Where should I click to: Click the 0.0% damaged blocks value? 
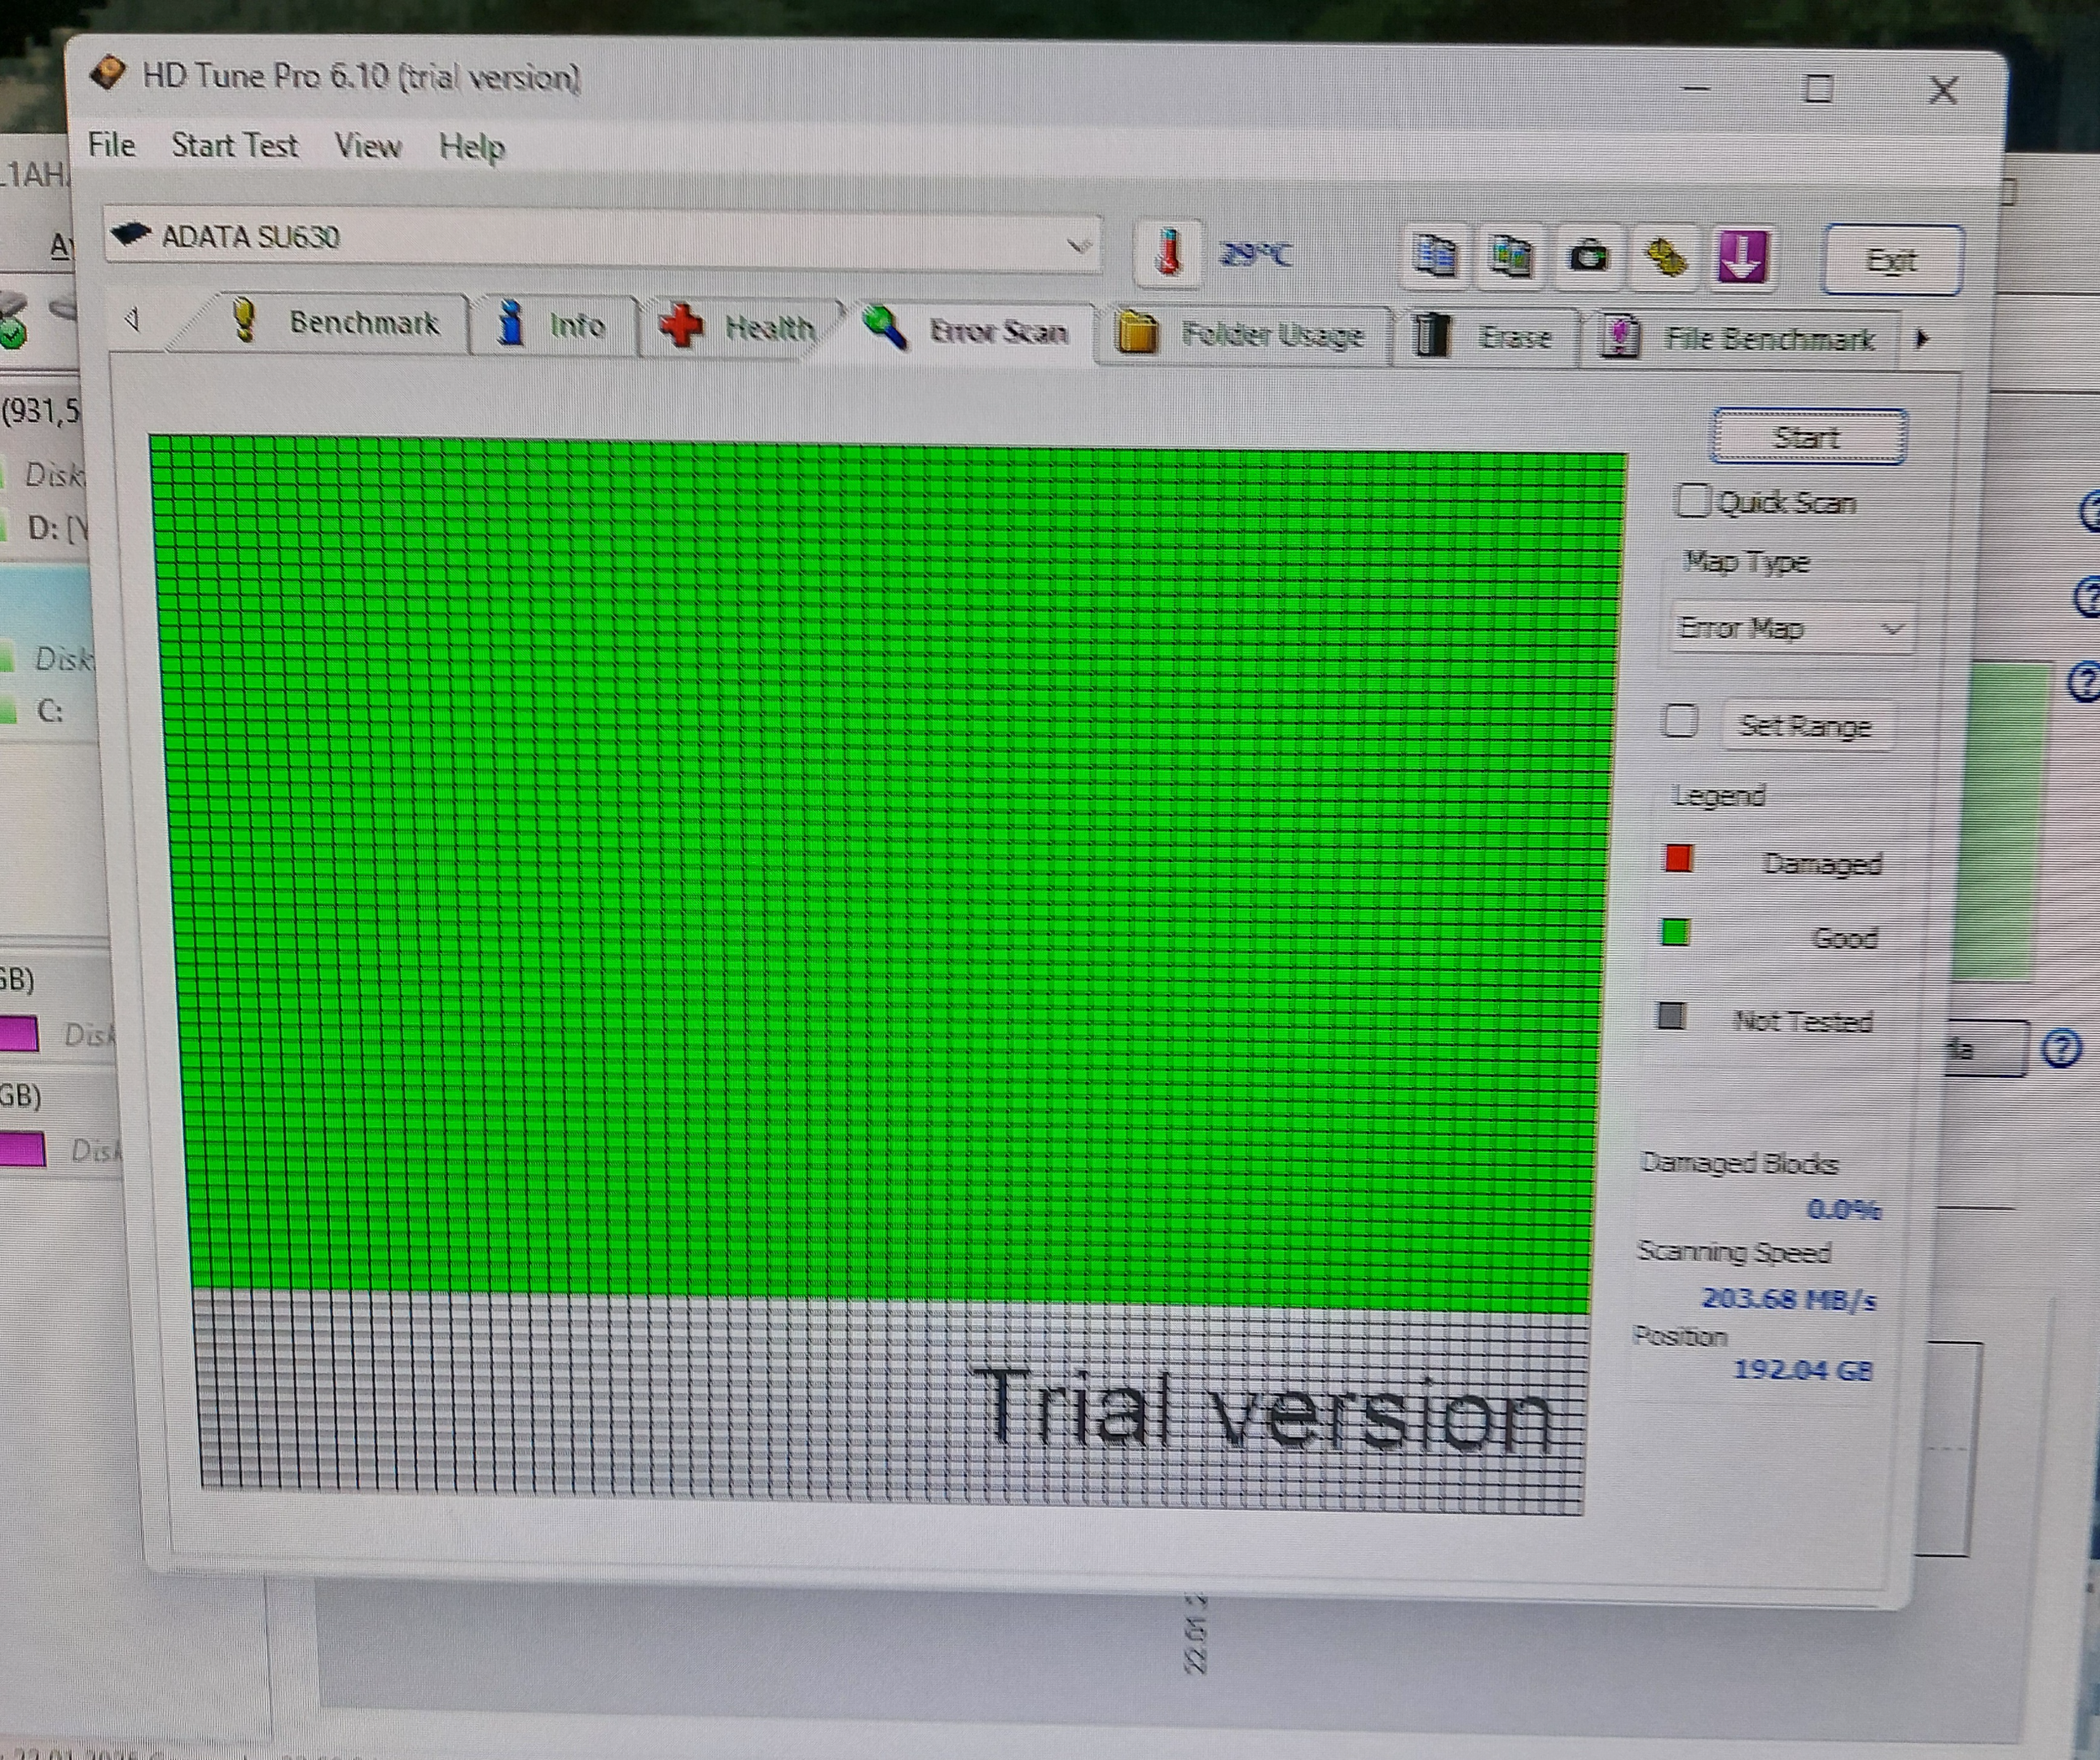click(1843, 1210)
